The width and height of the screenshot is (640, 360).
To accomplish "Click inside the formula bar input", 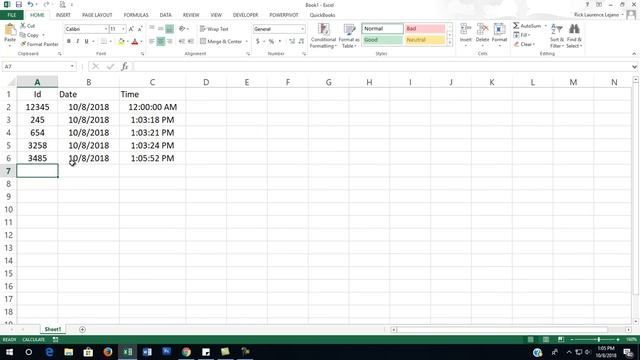I will pyautogui.click(x=382, y=67).
